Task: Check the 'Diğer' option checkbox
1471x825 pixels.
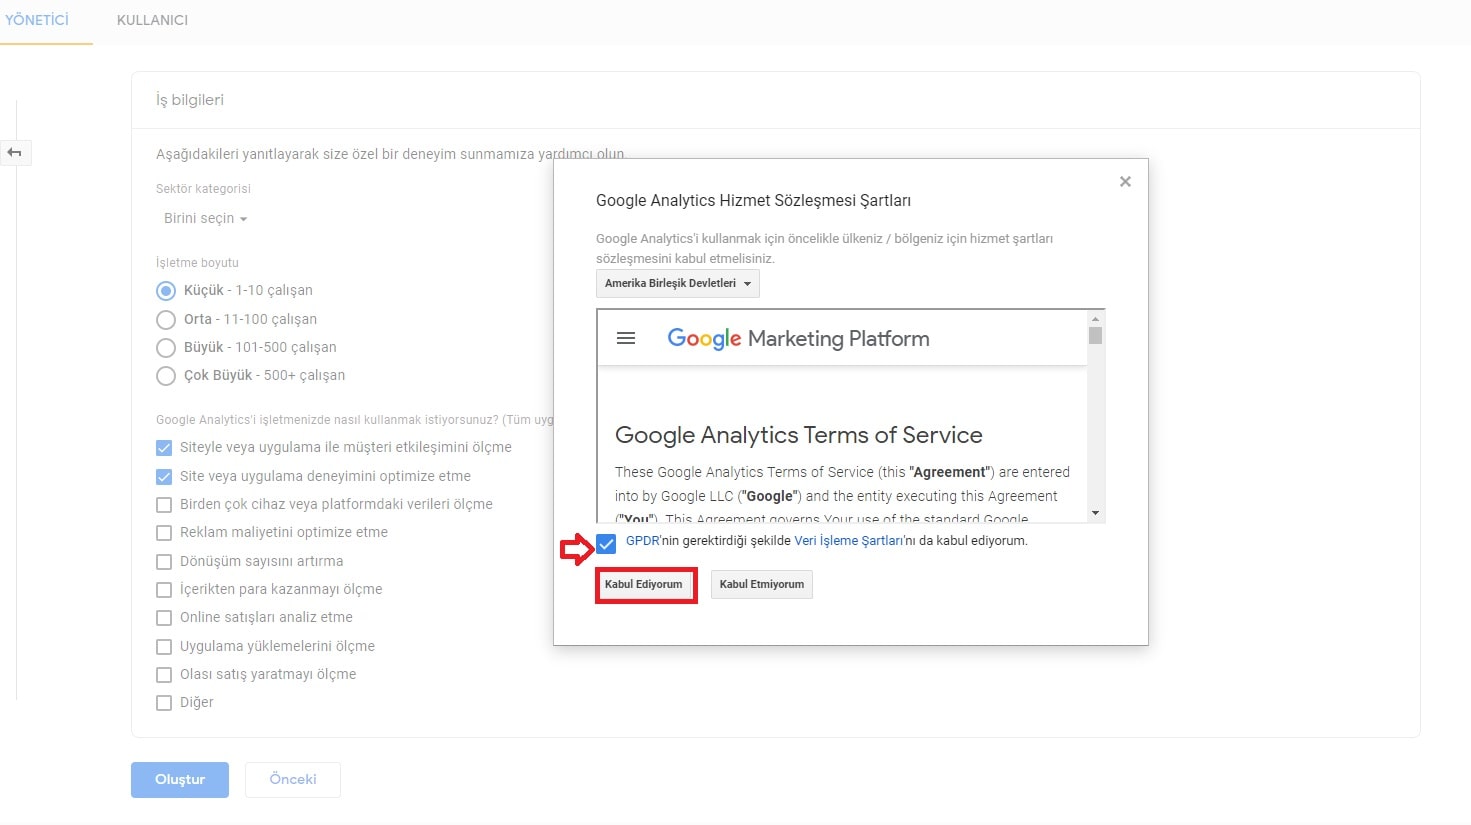Action: 164,703
